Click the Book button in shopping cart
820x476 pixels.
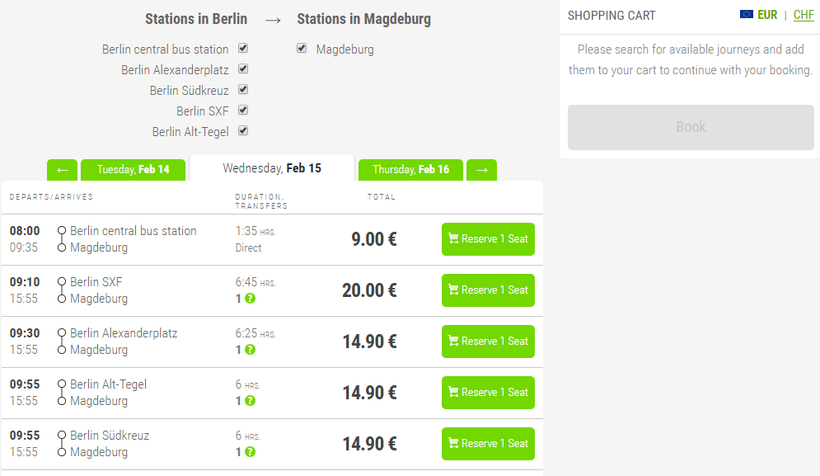690,127
